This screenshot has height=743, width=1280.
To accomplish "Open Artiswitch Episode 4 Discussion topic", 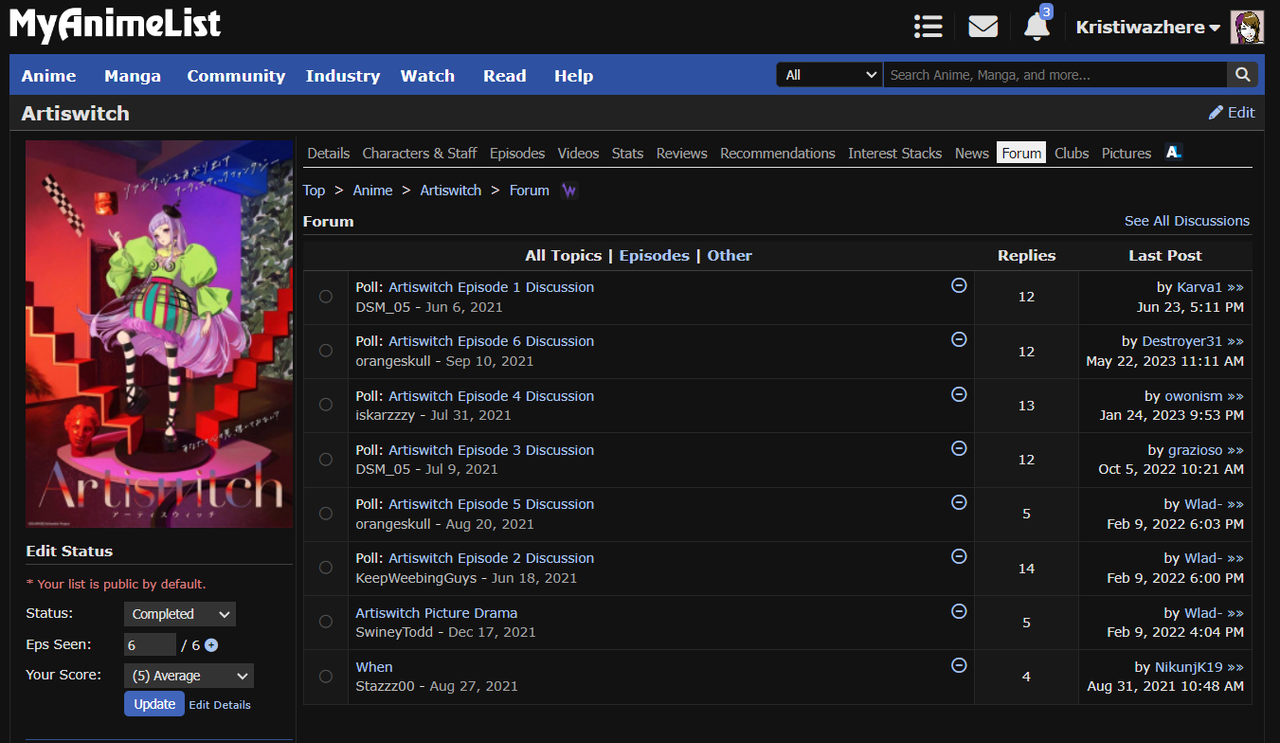I will point(491,396).
